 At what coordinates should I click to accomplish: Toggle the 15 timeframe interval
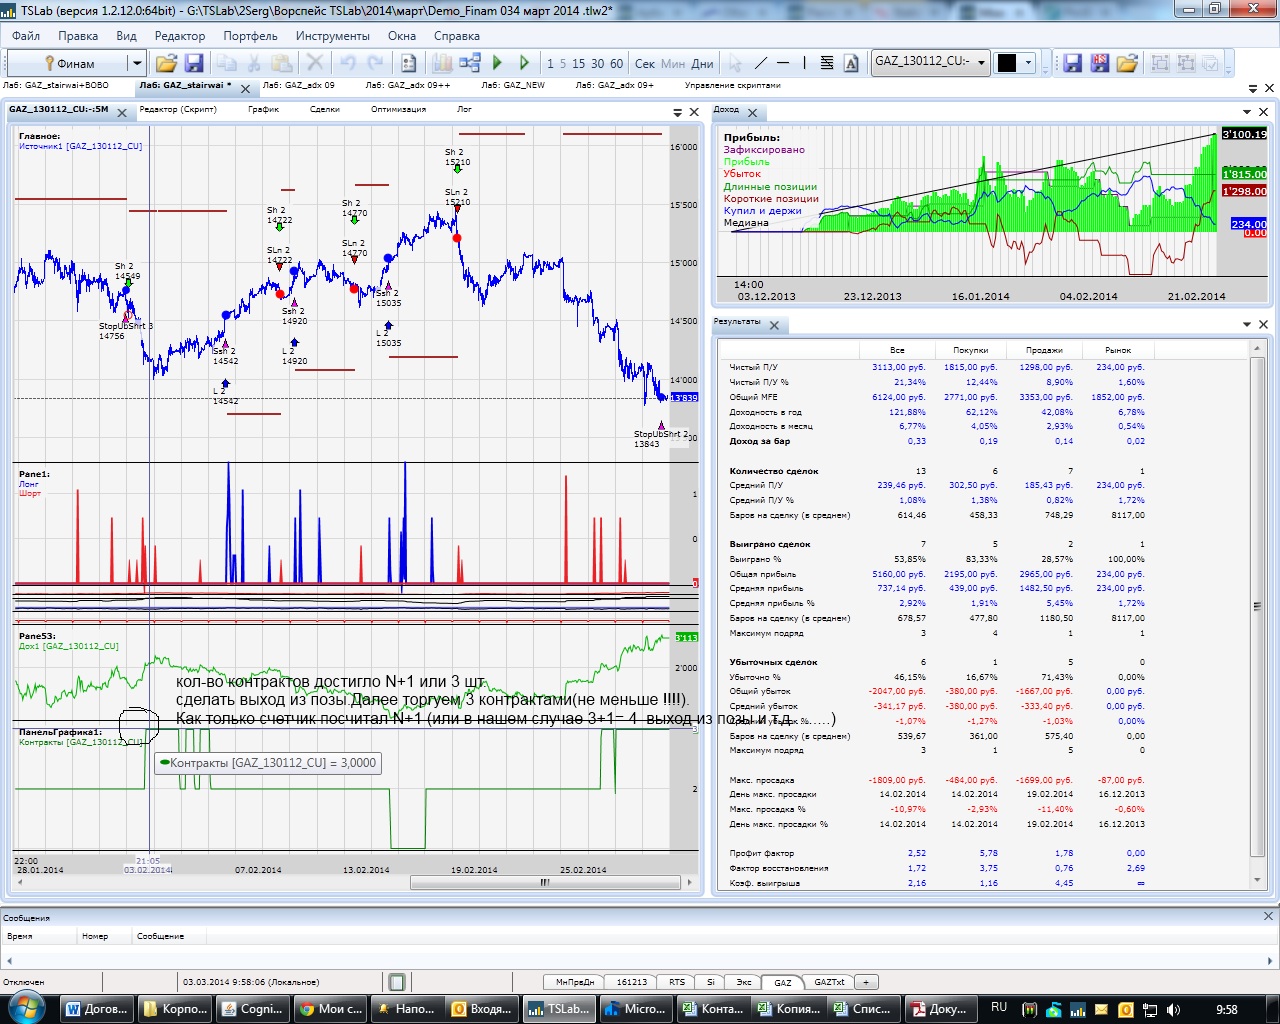(579, 63)
